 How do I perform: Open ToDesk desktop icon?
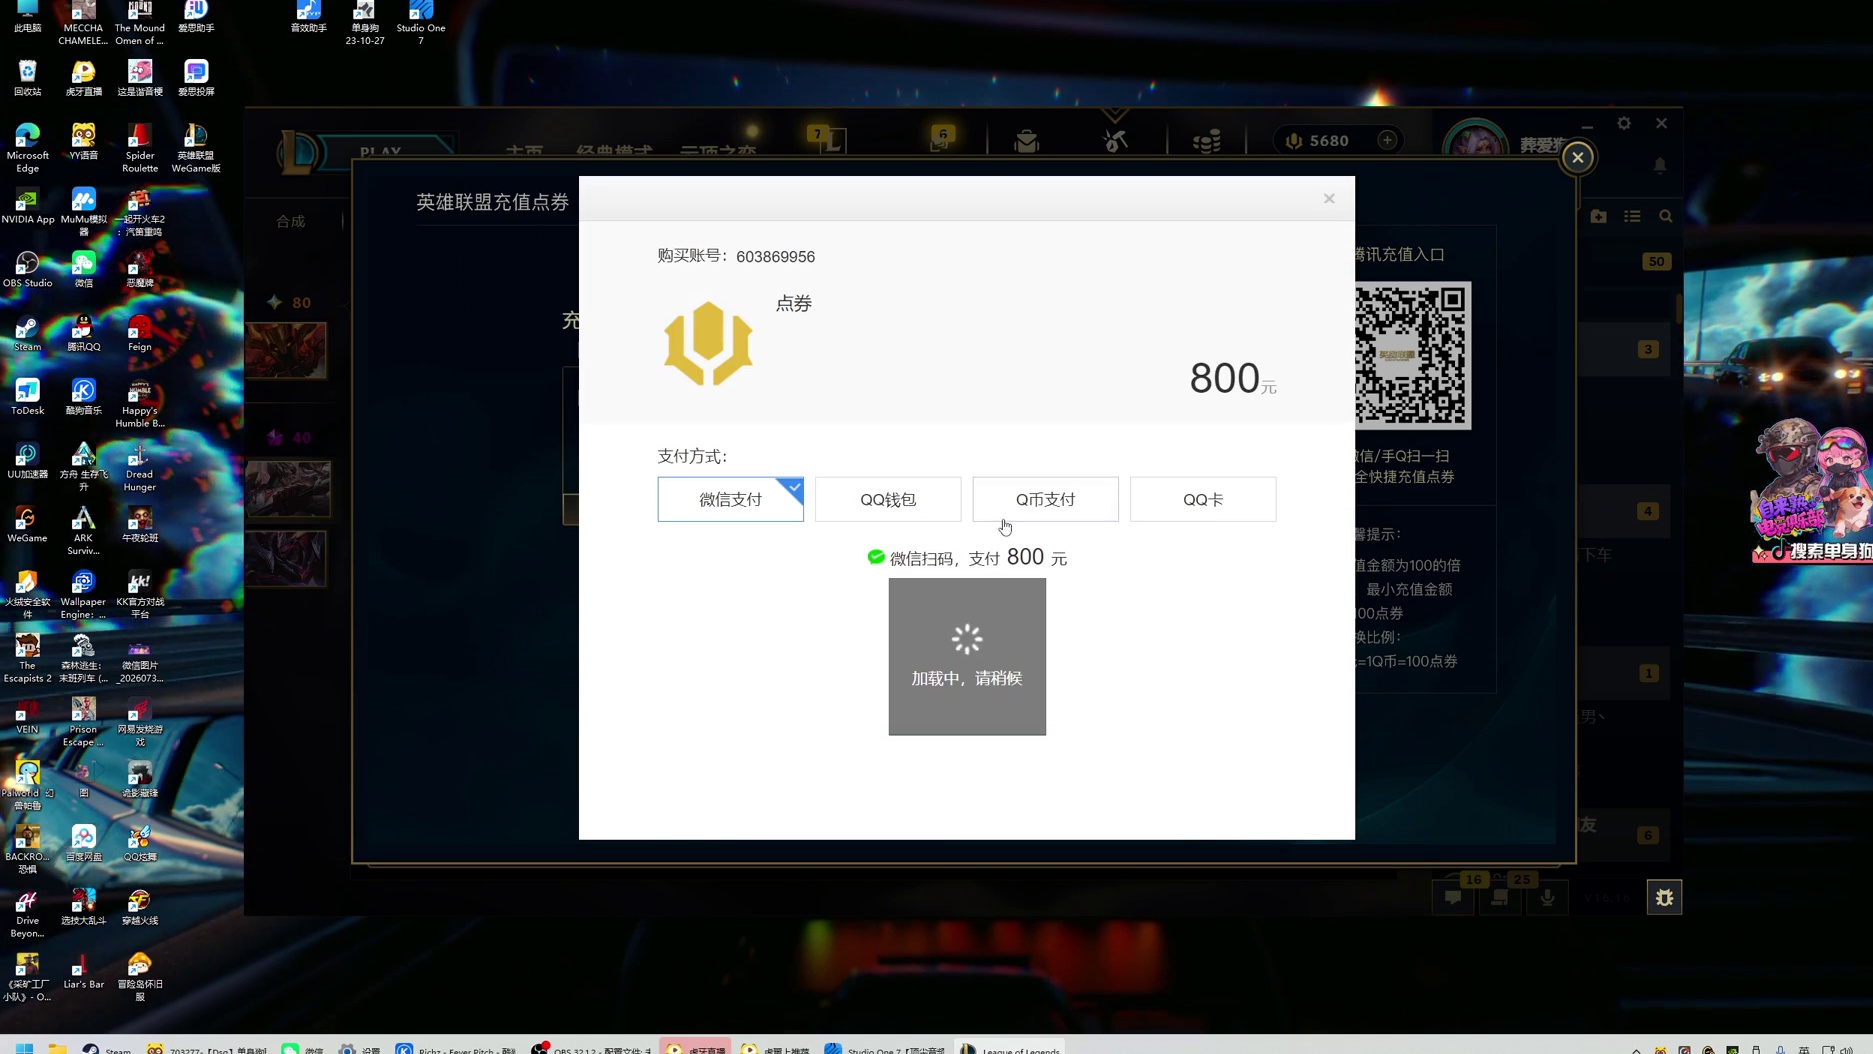(28, 397)
